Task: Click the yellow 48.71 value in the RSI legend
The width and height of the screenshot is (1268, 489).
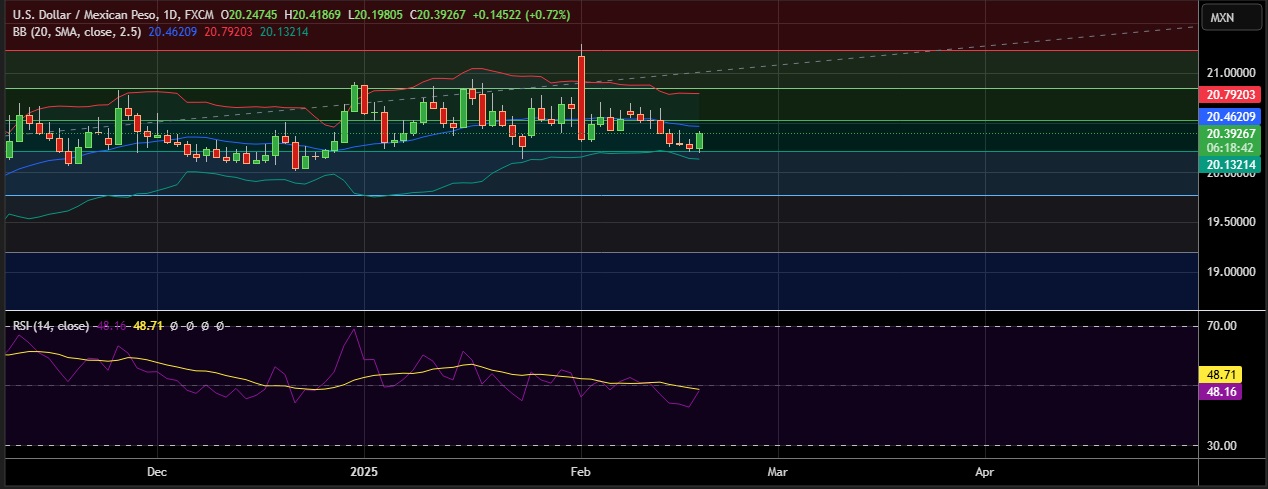Action: click(148, 326)
